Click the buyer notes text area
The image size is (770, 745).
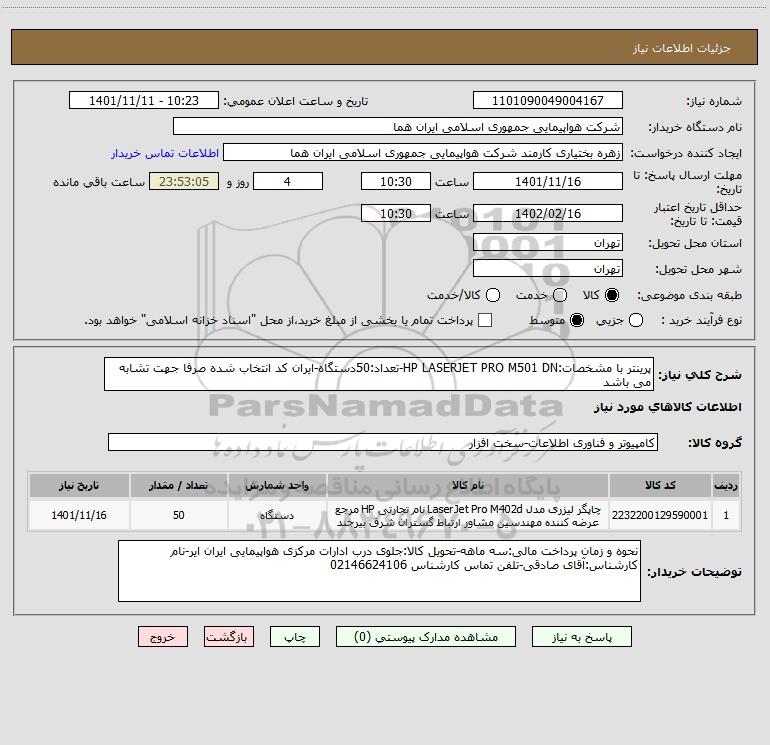pyautogui.click(x=379, y=571)
